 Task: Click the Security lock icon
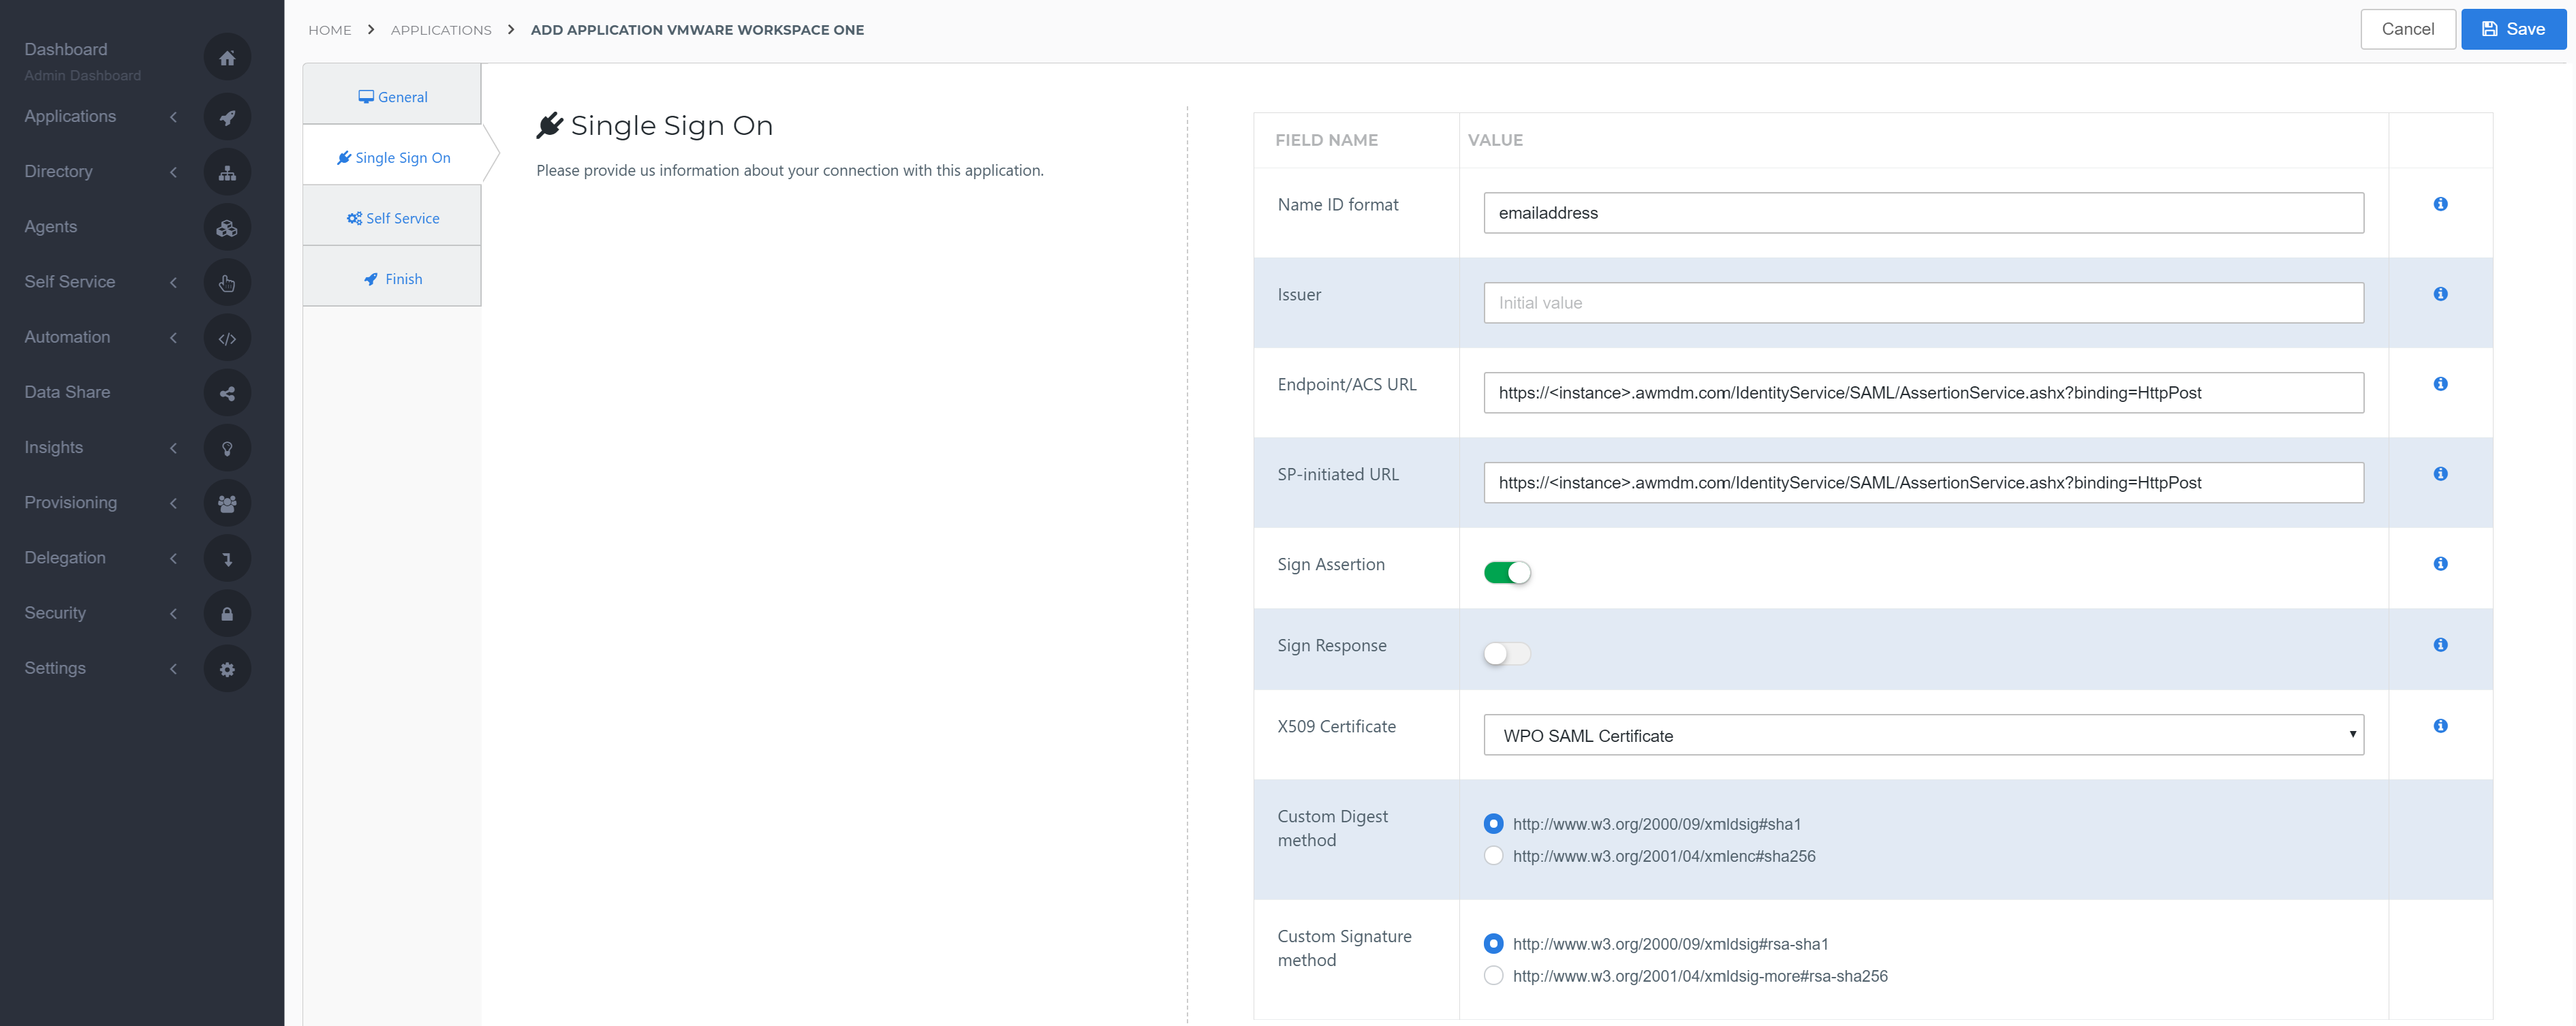[227, 614]
